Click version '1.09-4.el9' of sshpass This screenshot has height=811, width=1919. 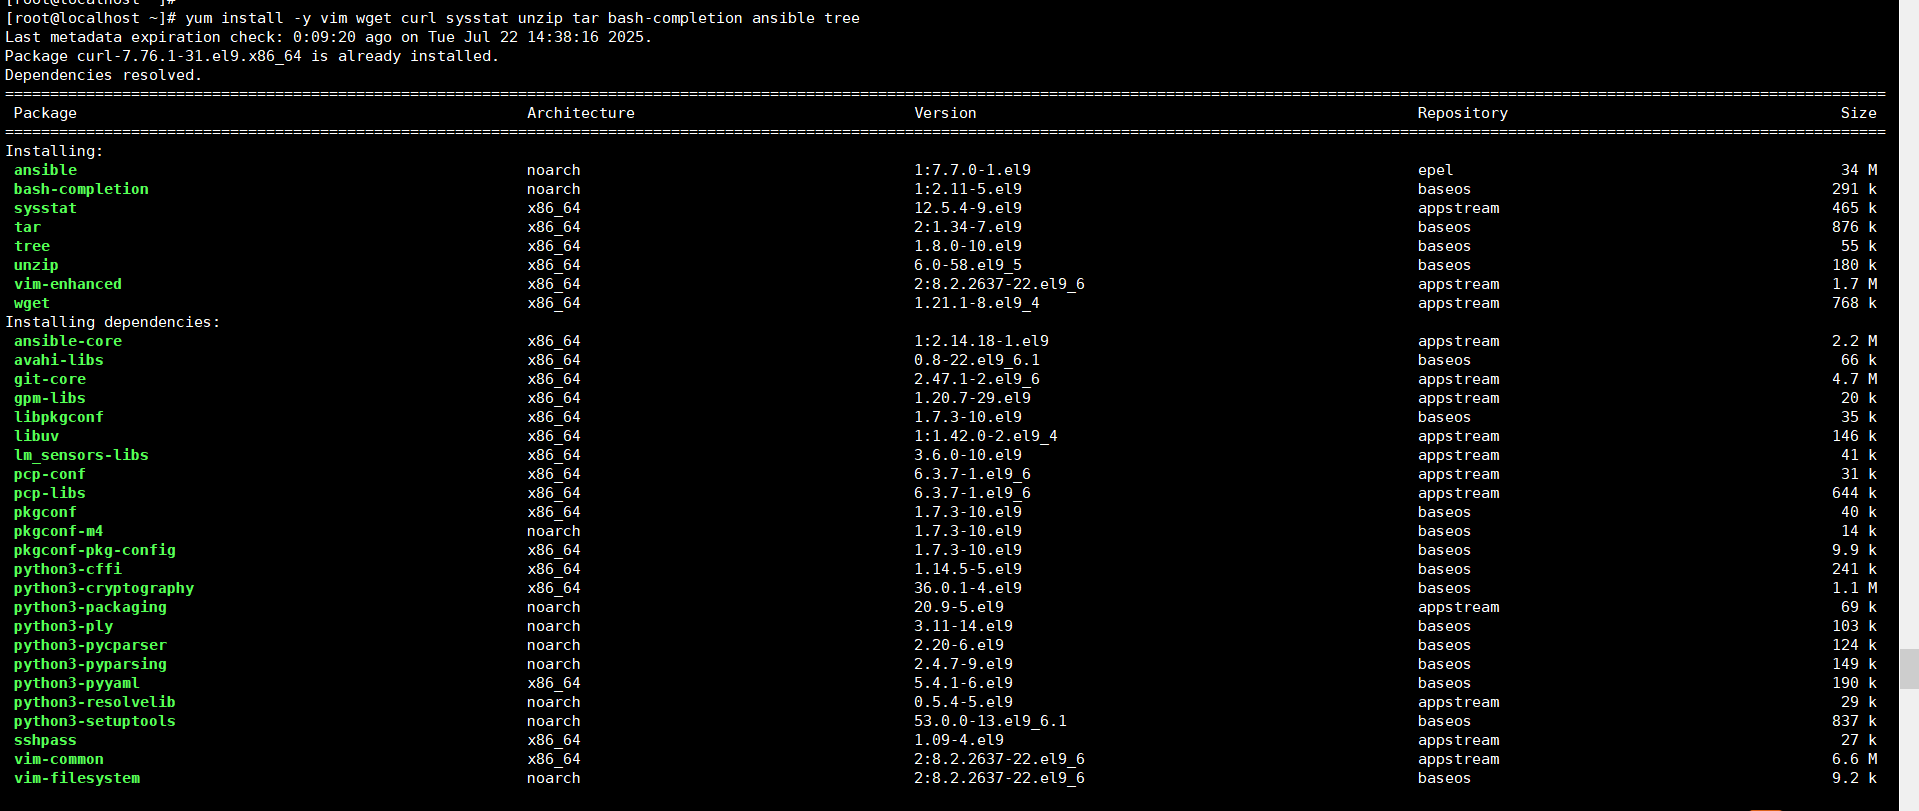pos(959,740)
